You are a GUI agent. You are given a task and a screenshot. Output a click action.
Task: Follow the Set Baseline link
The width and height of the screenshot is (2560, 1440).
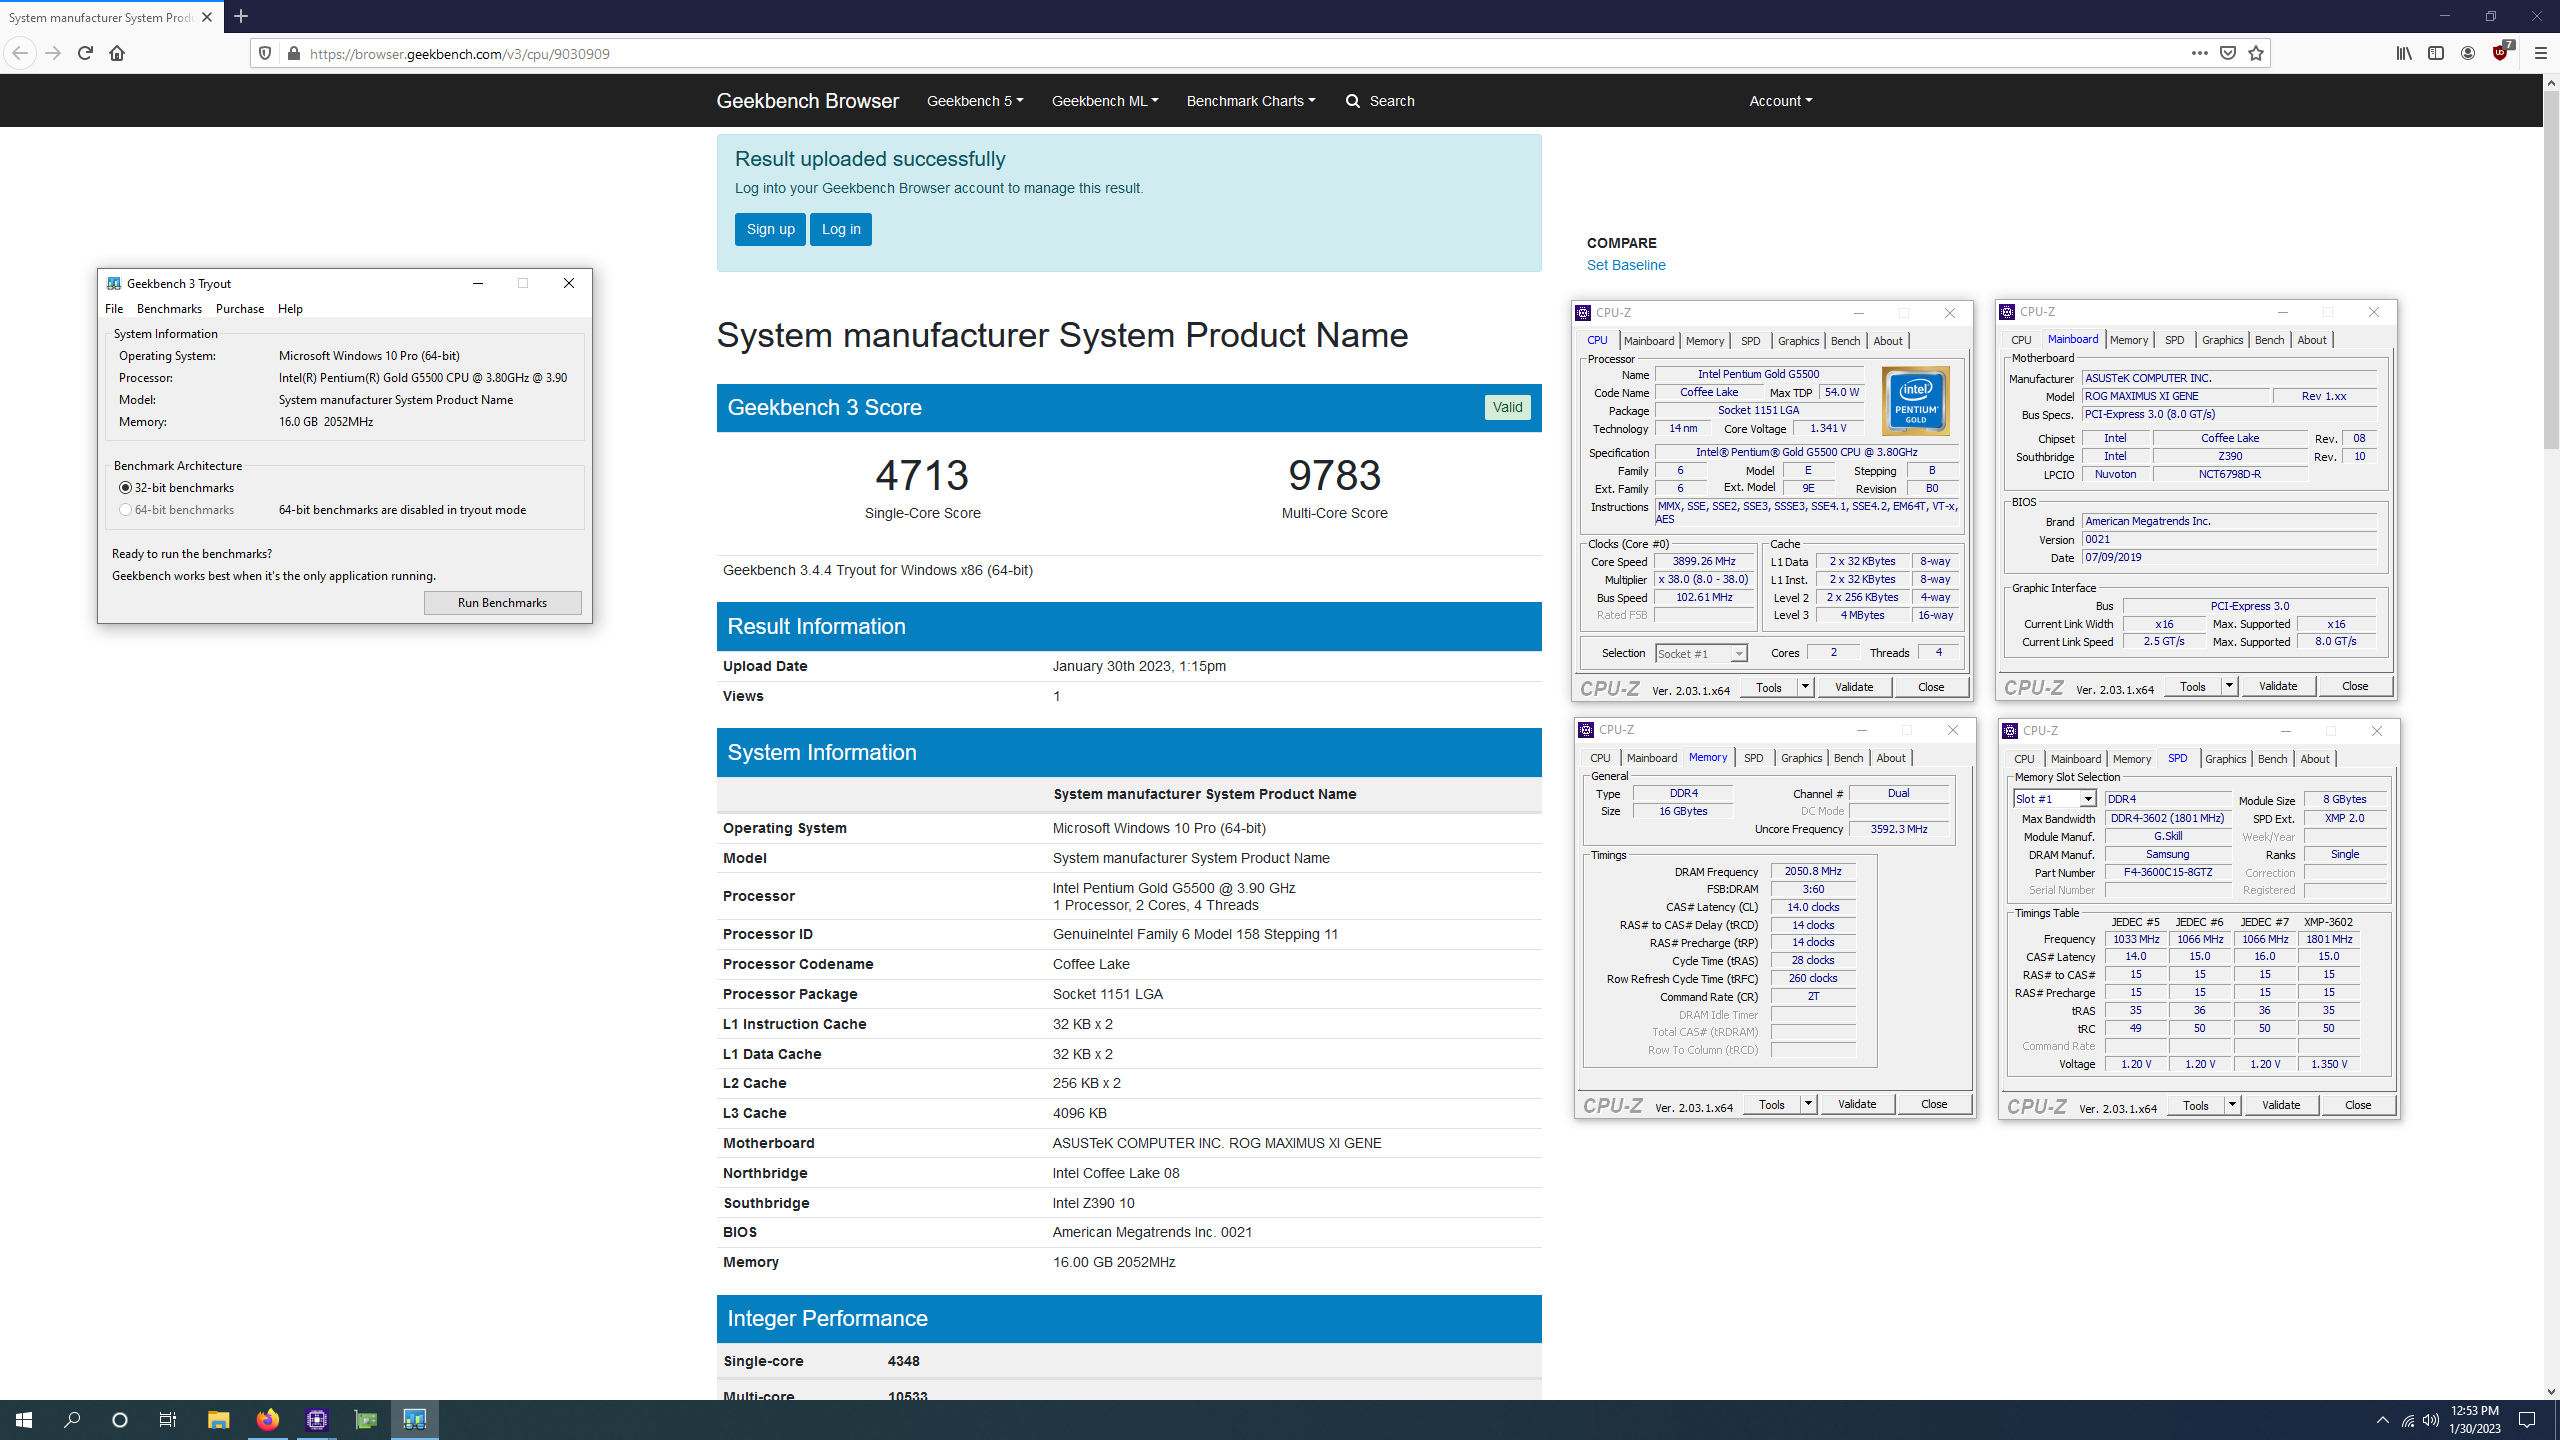pyautogui.click(x=1626, y=265)
